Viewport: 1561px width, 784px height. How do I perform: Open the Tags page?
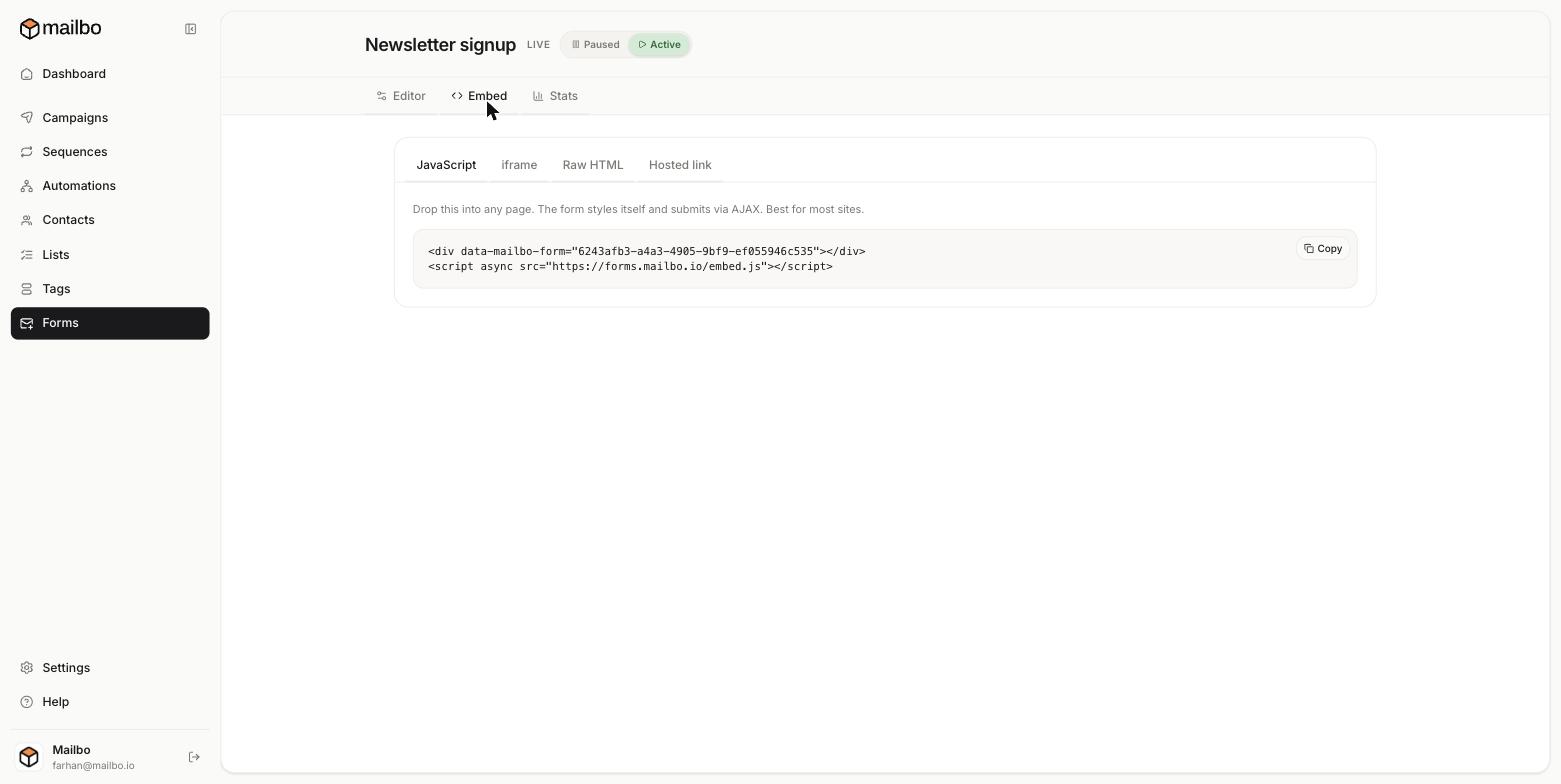pos(110,289)
